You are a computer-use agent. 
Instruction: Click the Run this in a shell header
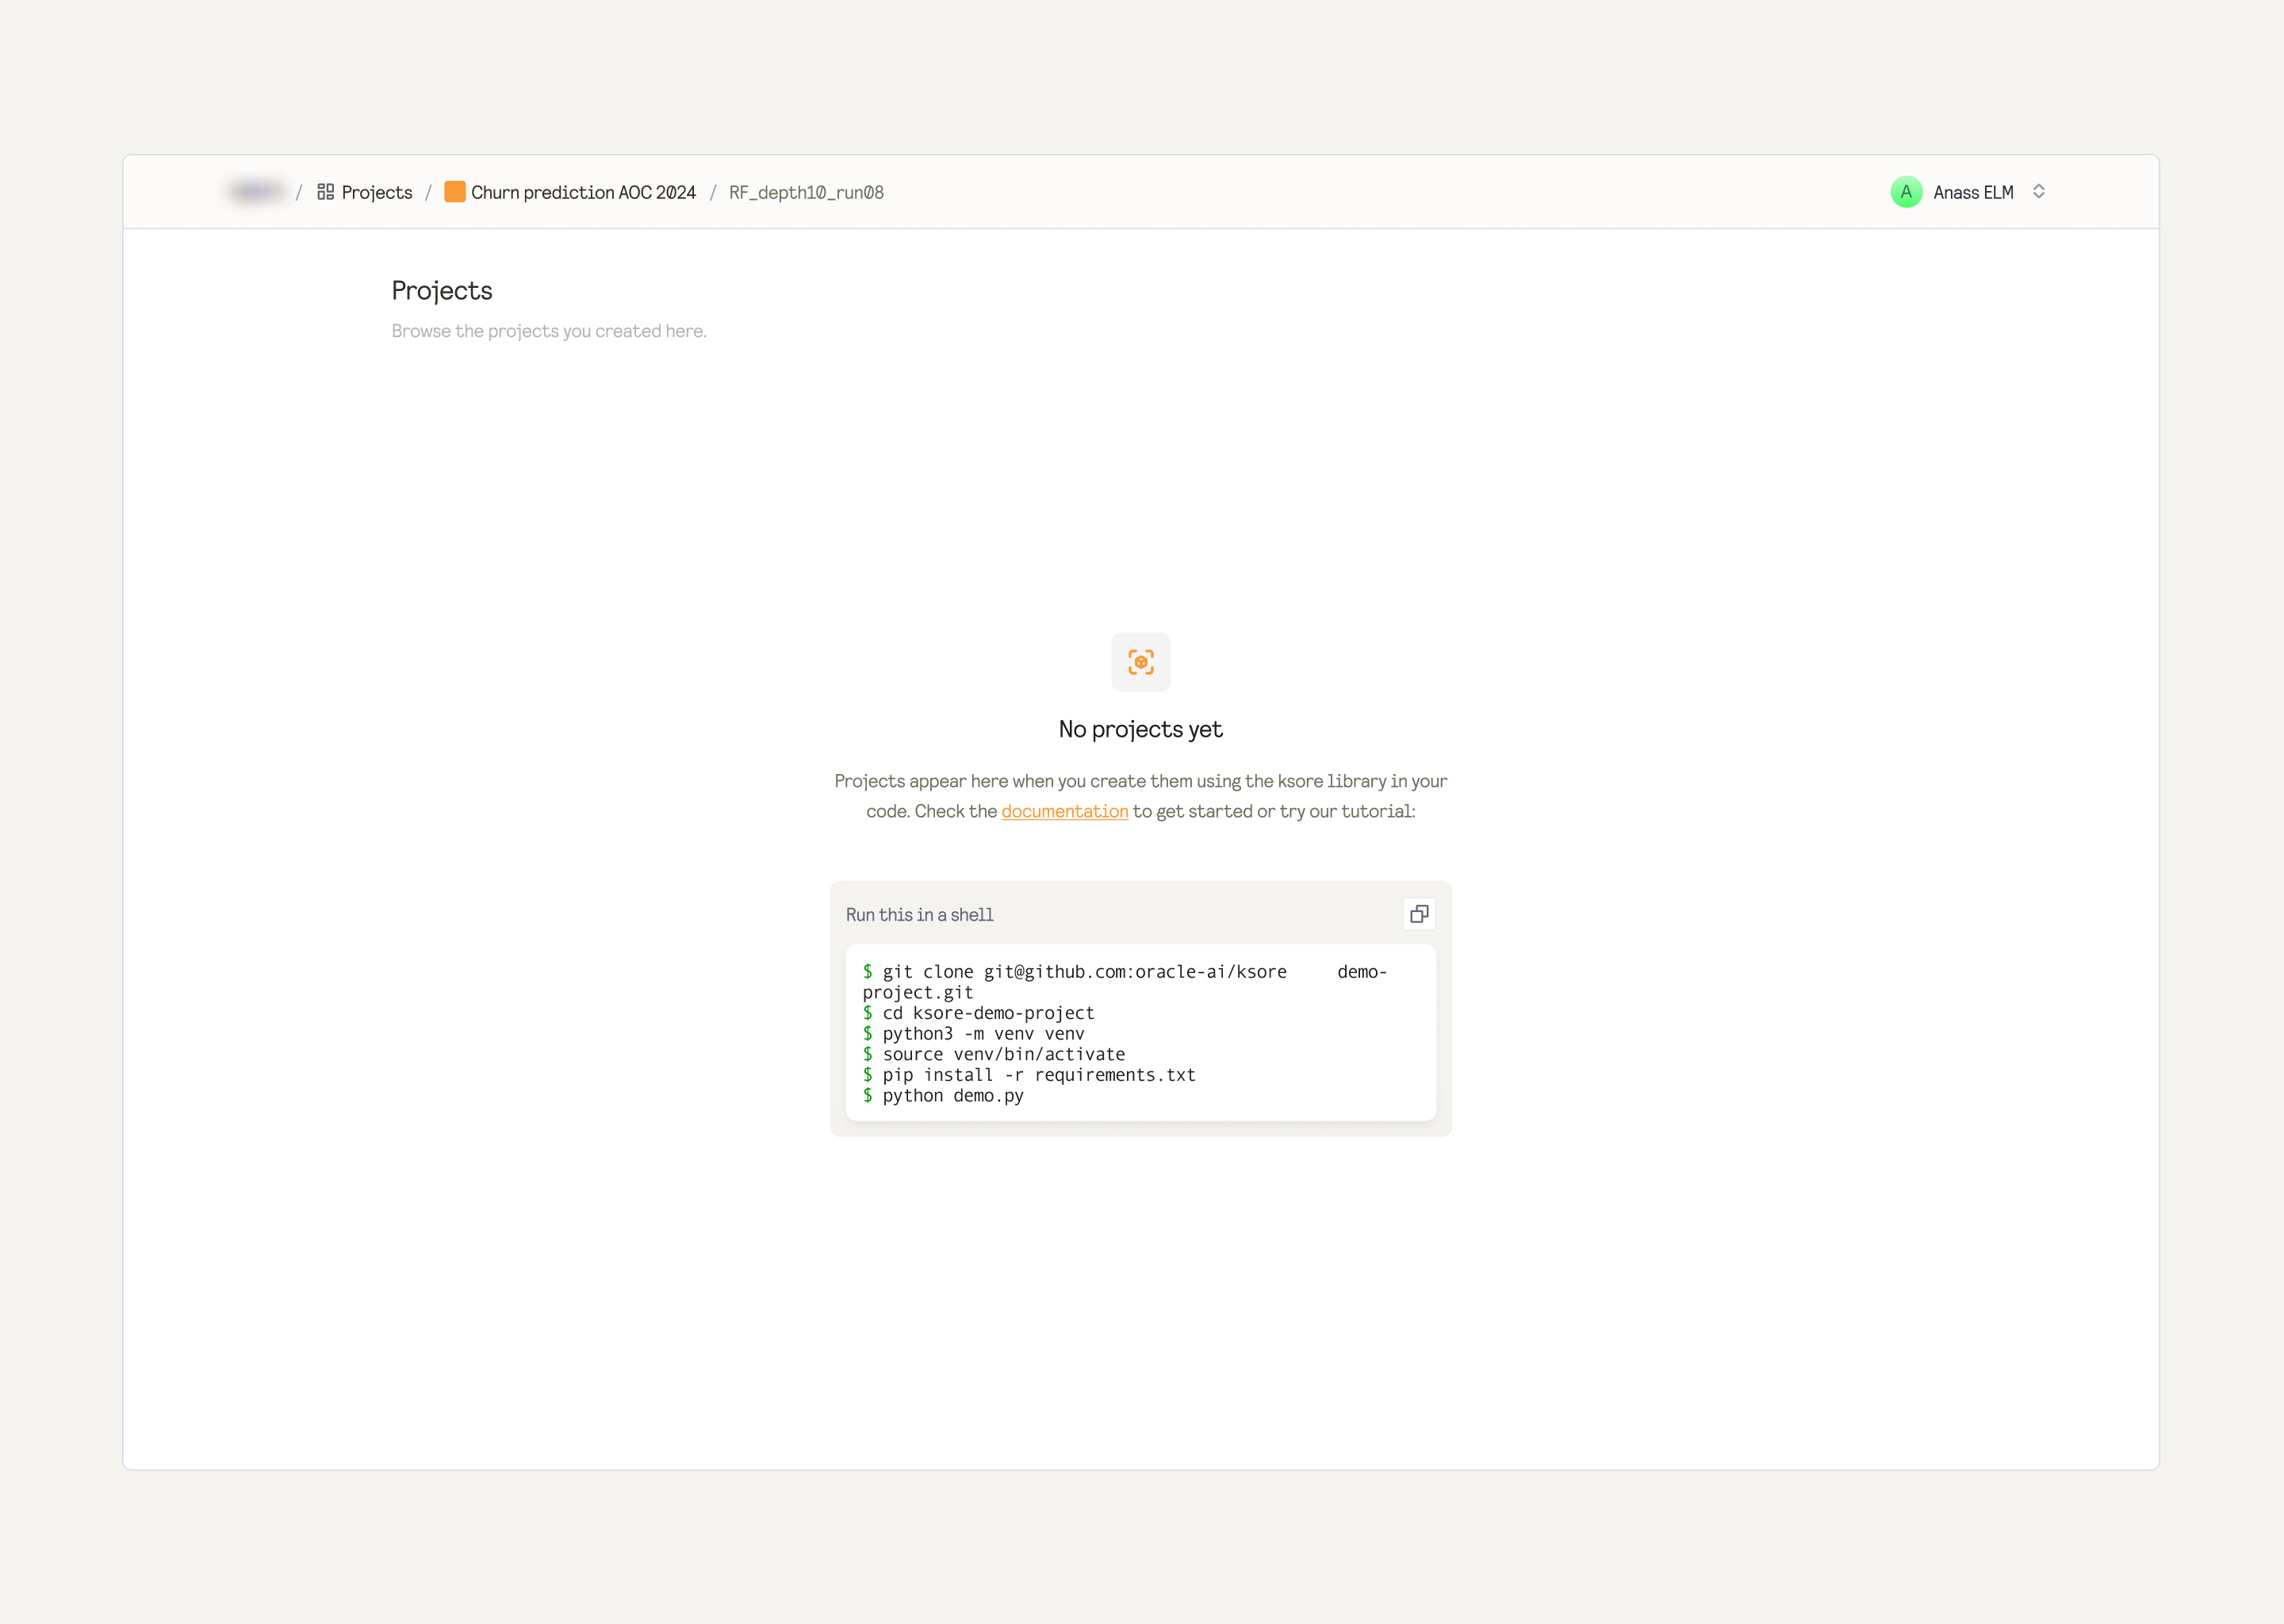pyautogui.click(x=919, y=913)
